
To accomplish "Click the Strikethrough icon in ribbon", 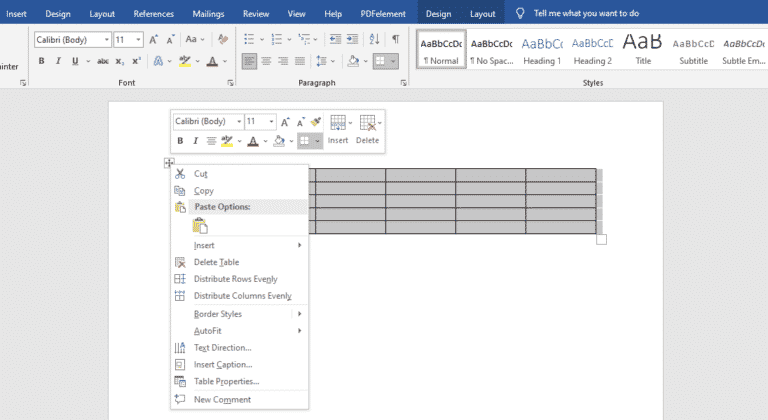I will (x=102, y=61).
